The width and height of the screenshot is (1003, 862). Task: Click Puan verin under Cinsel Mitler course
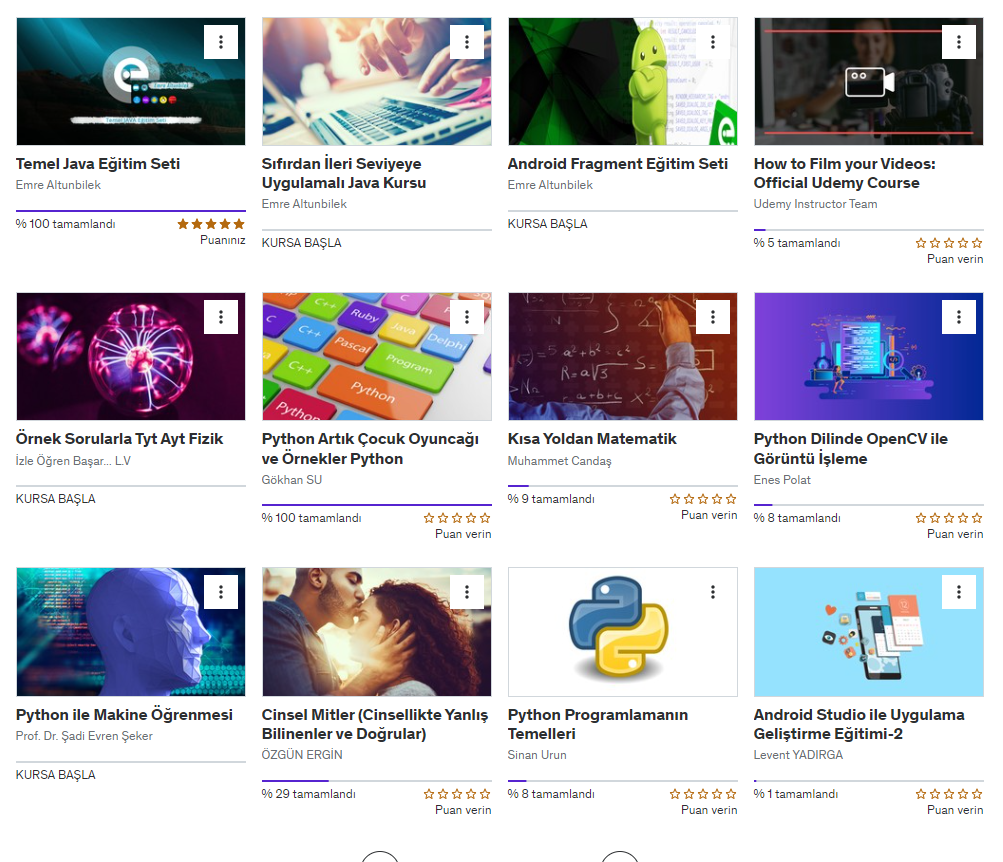tap(463, 810)
